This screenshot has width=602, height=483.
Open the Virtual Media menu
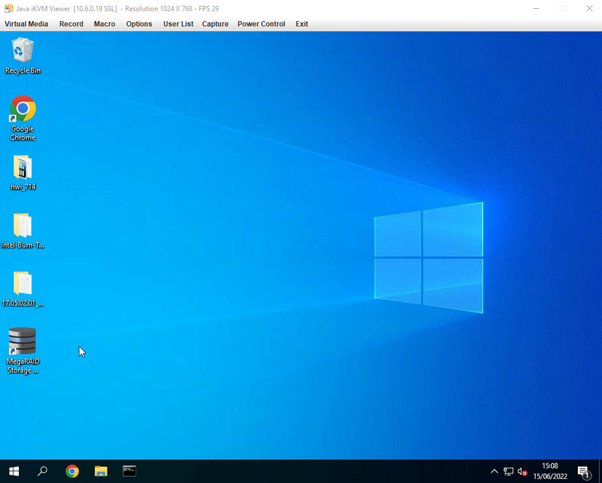[26, 24]
